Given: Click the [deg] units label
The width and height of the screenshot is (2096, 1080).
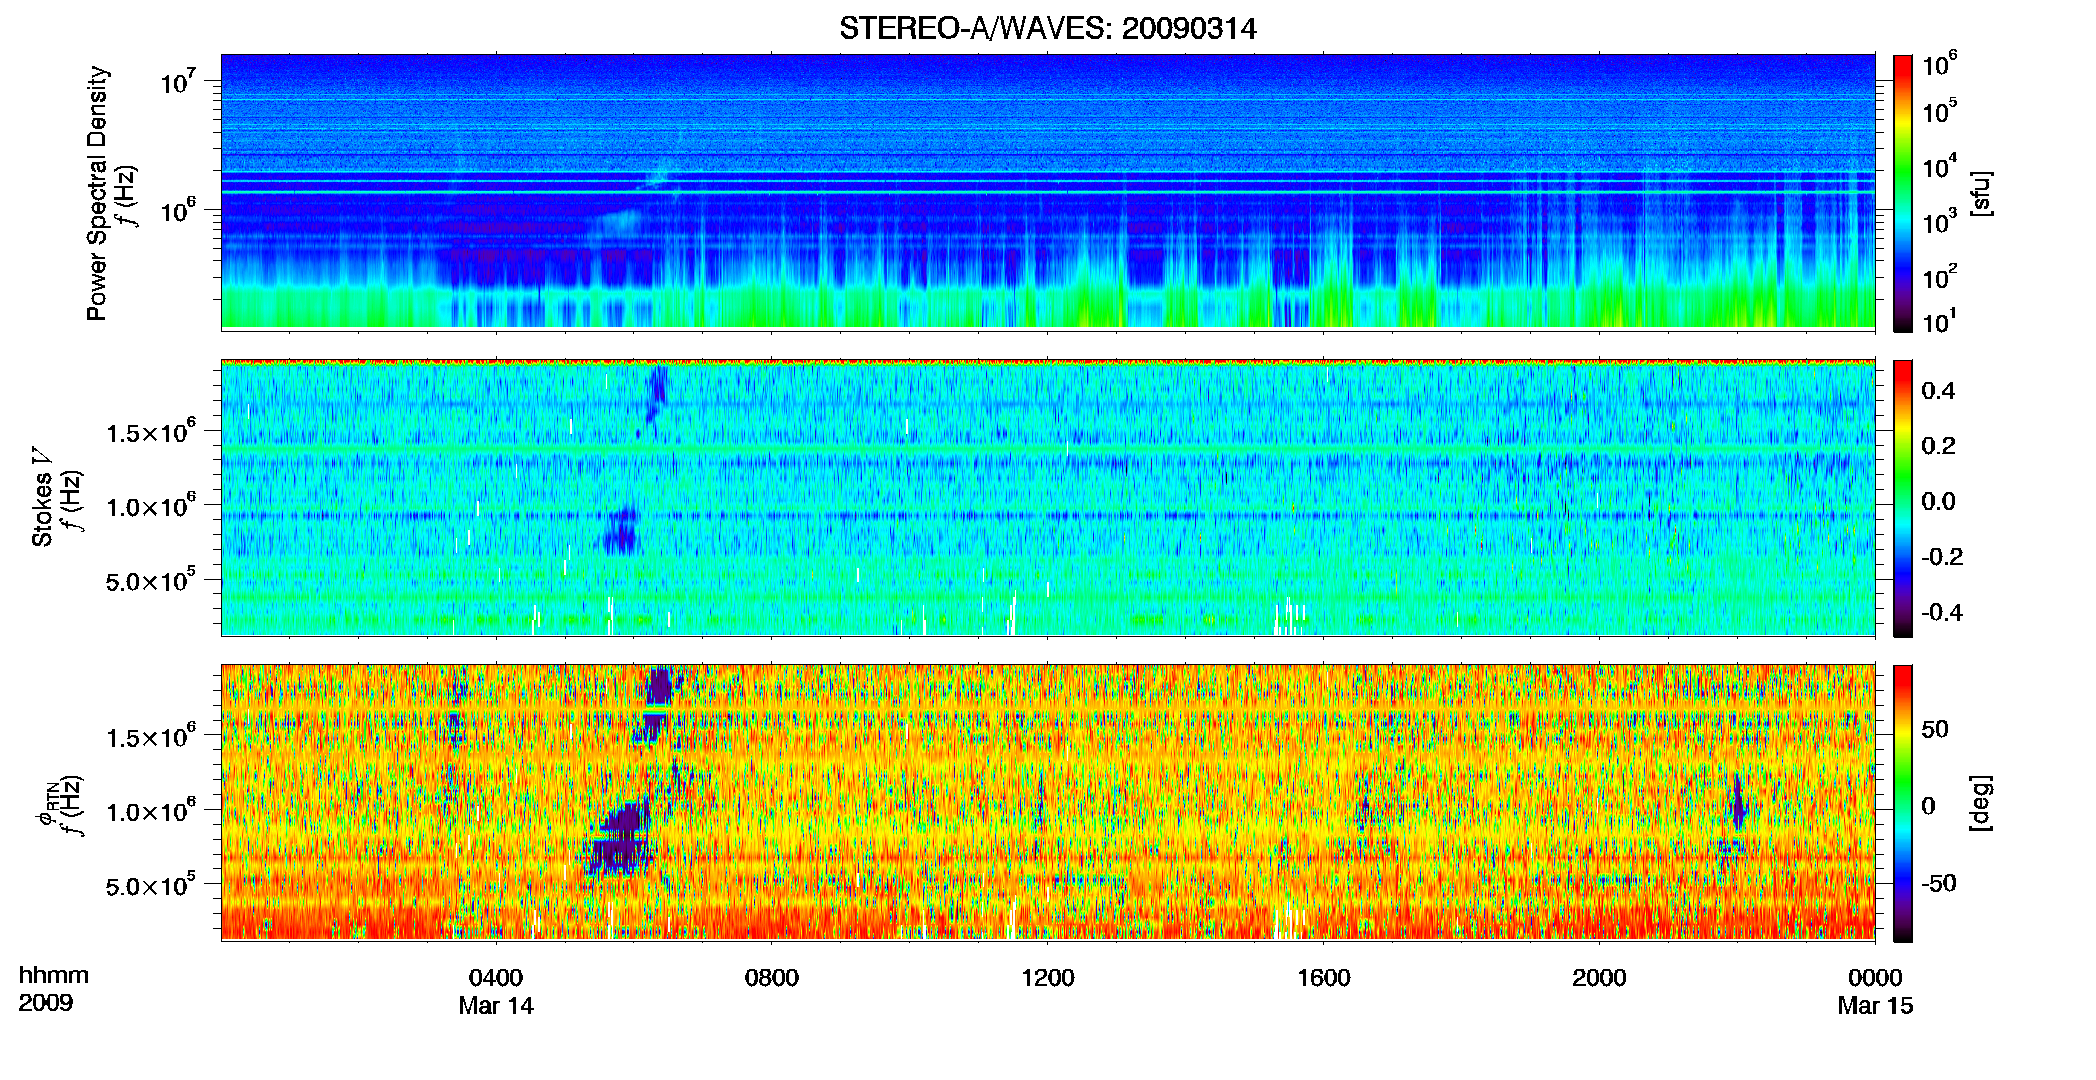Looking at the screenshot, I should coord(1981,803).
